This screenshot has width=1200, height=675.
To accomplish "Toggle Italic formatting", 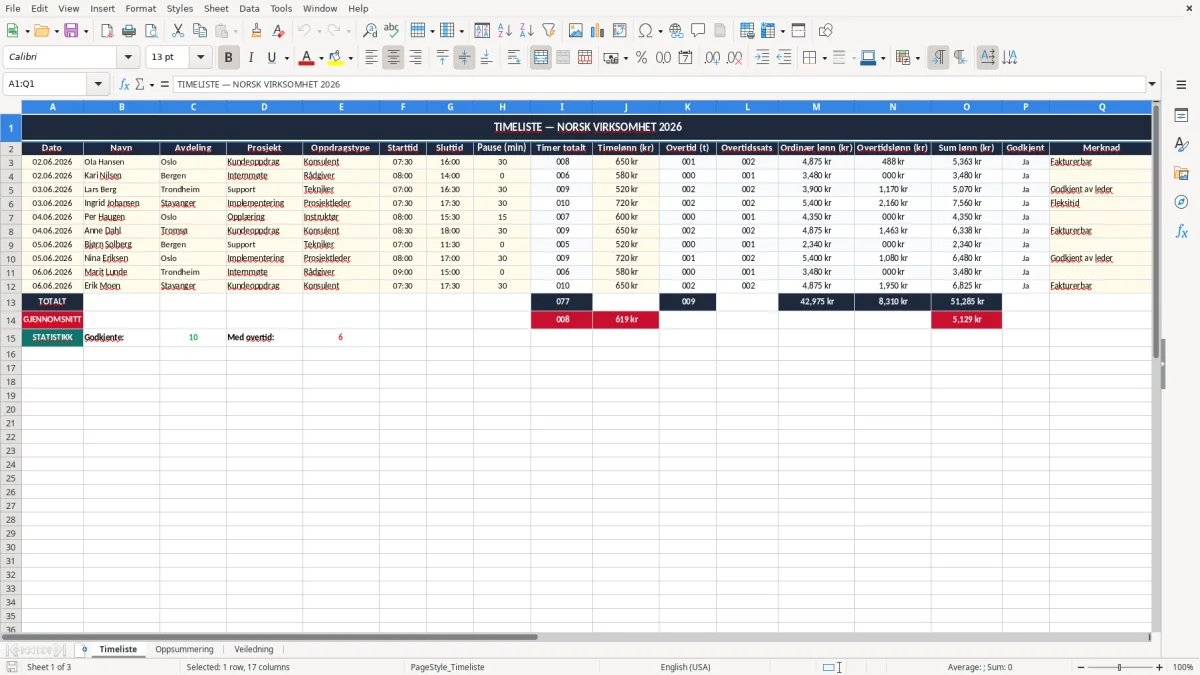I will tap(251, 58).
